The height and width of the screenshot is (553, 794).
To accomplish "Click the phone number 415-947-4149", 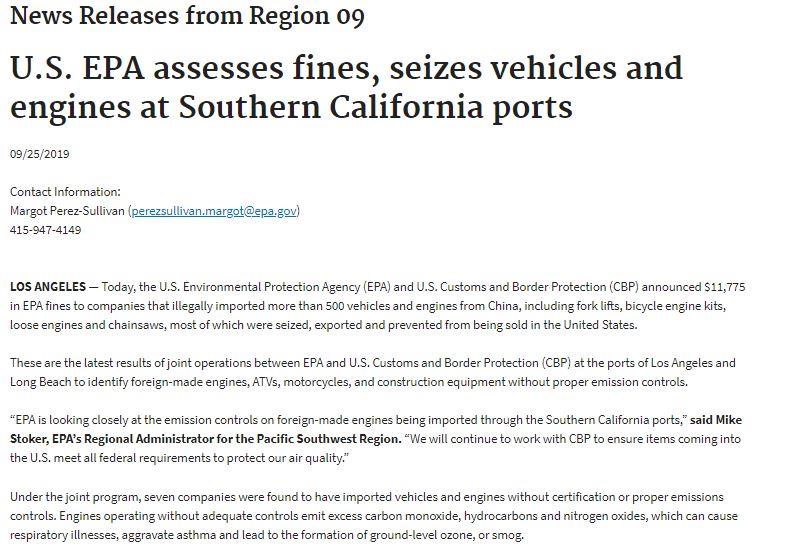I will (x=46, y=230).
